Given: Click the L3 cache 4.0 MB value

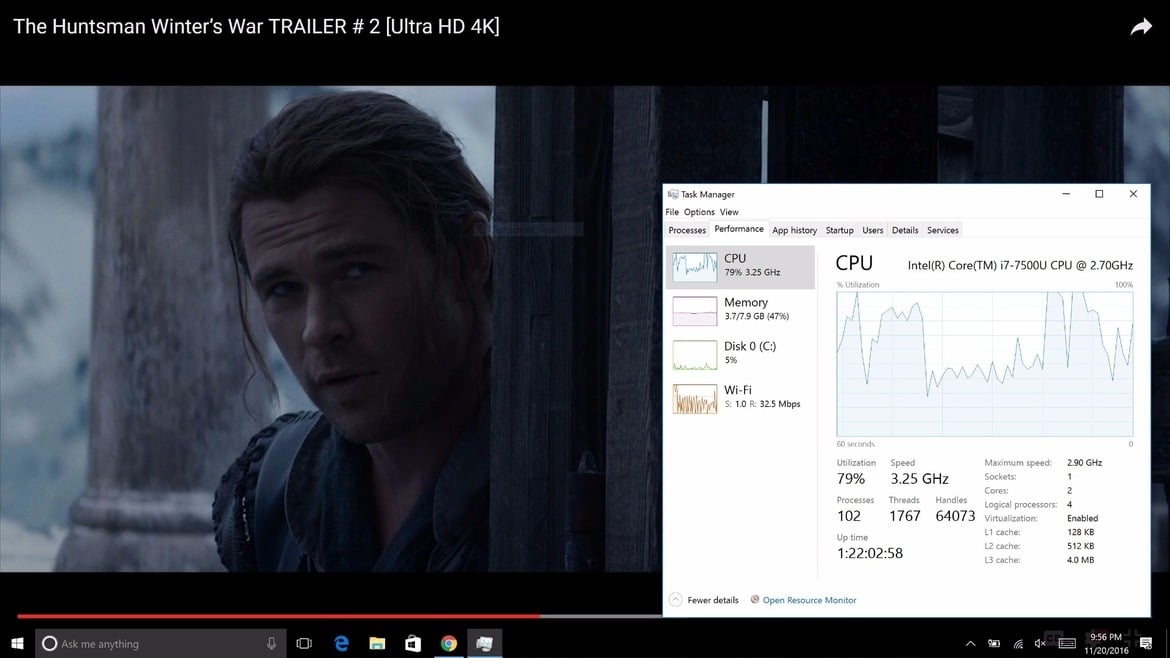Looking at the screenshot, I should point(1080,560).
